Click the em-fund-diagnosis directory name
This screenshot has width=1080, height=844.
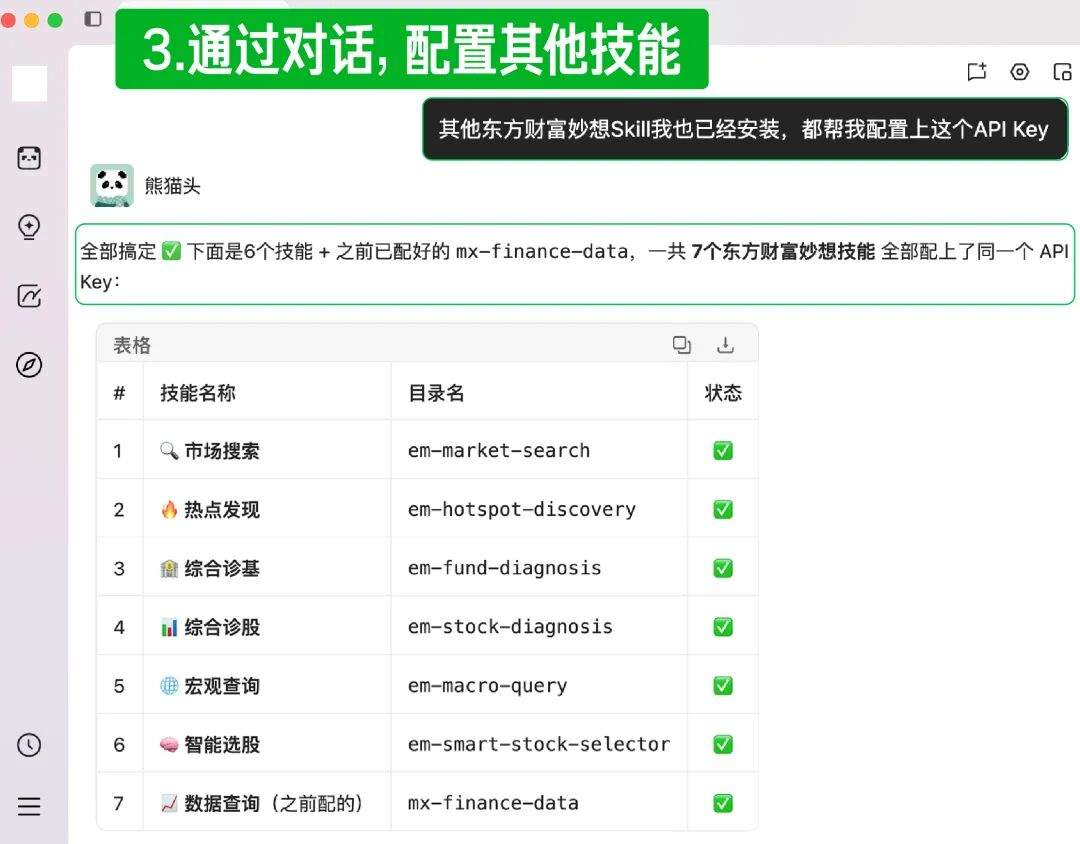tap(504, 568)
